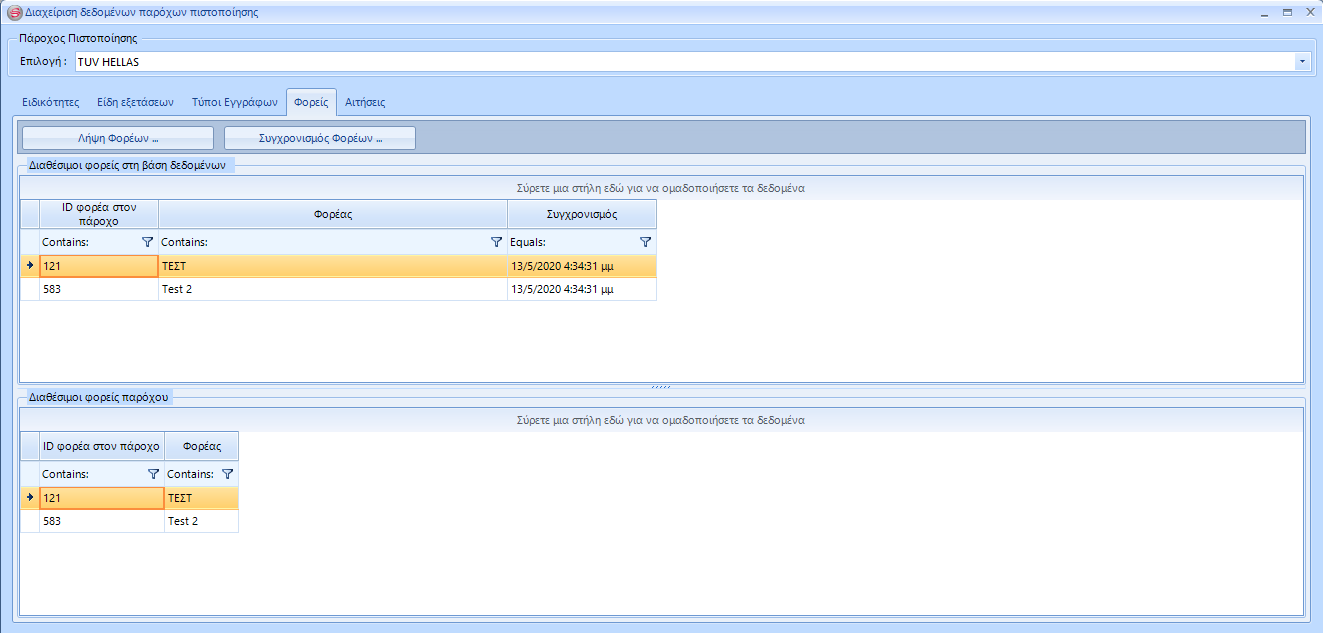Select row 583 in lower provider table
The width and height of the screenshot is (1323, 633).
tap(102, 521)
